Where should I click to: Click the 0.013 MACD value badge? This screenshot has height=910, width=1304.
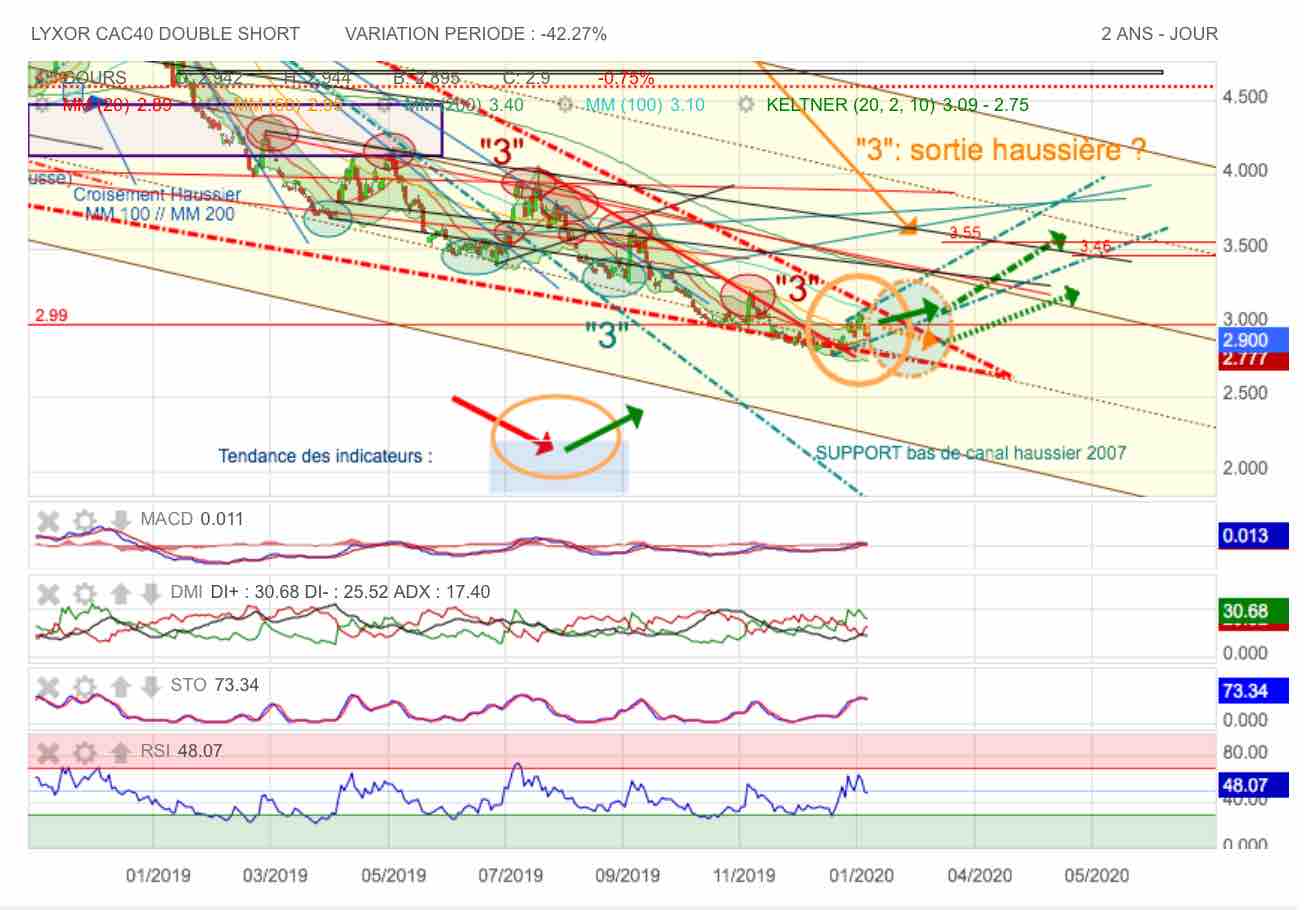click(1255, 536)
